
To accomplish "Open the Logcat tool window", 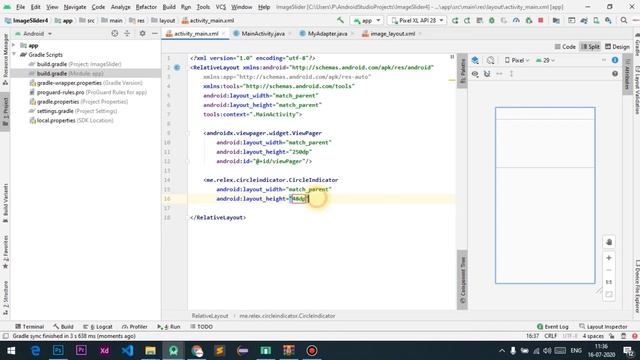I will [x=98, y=327].
